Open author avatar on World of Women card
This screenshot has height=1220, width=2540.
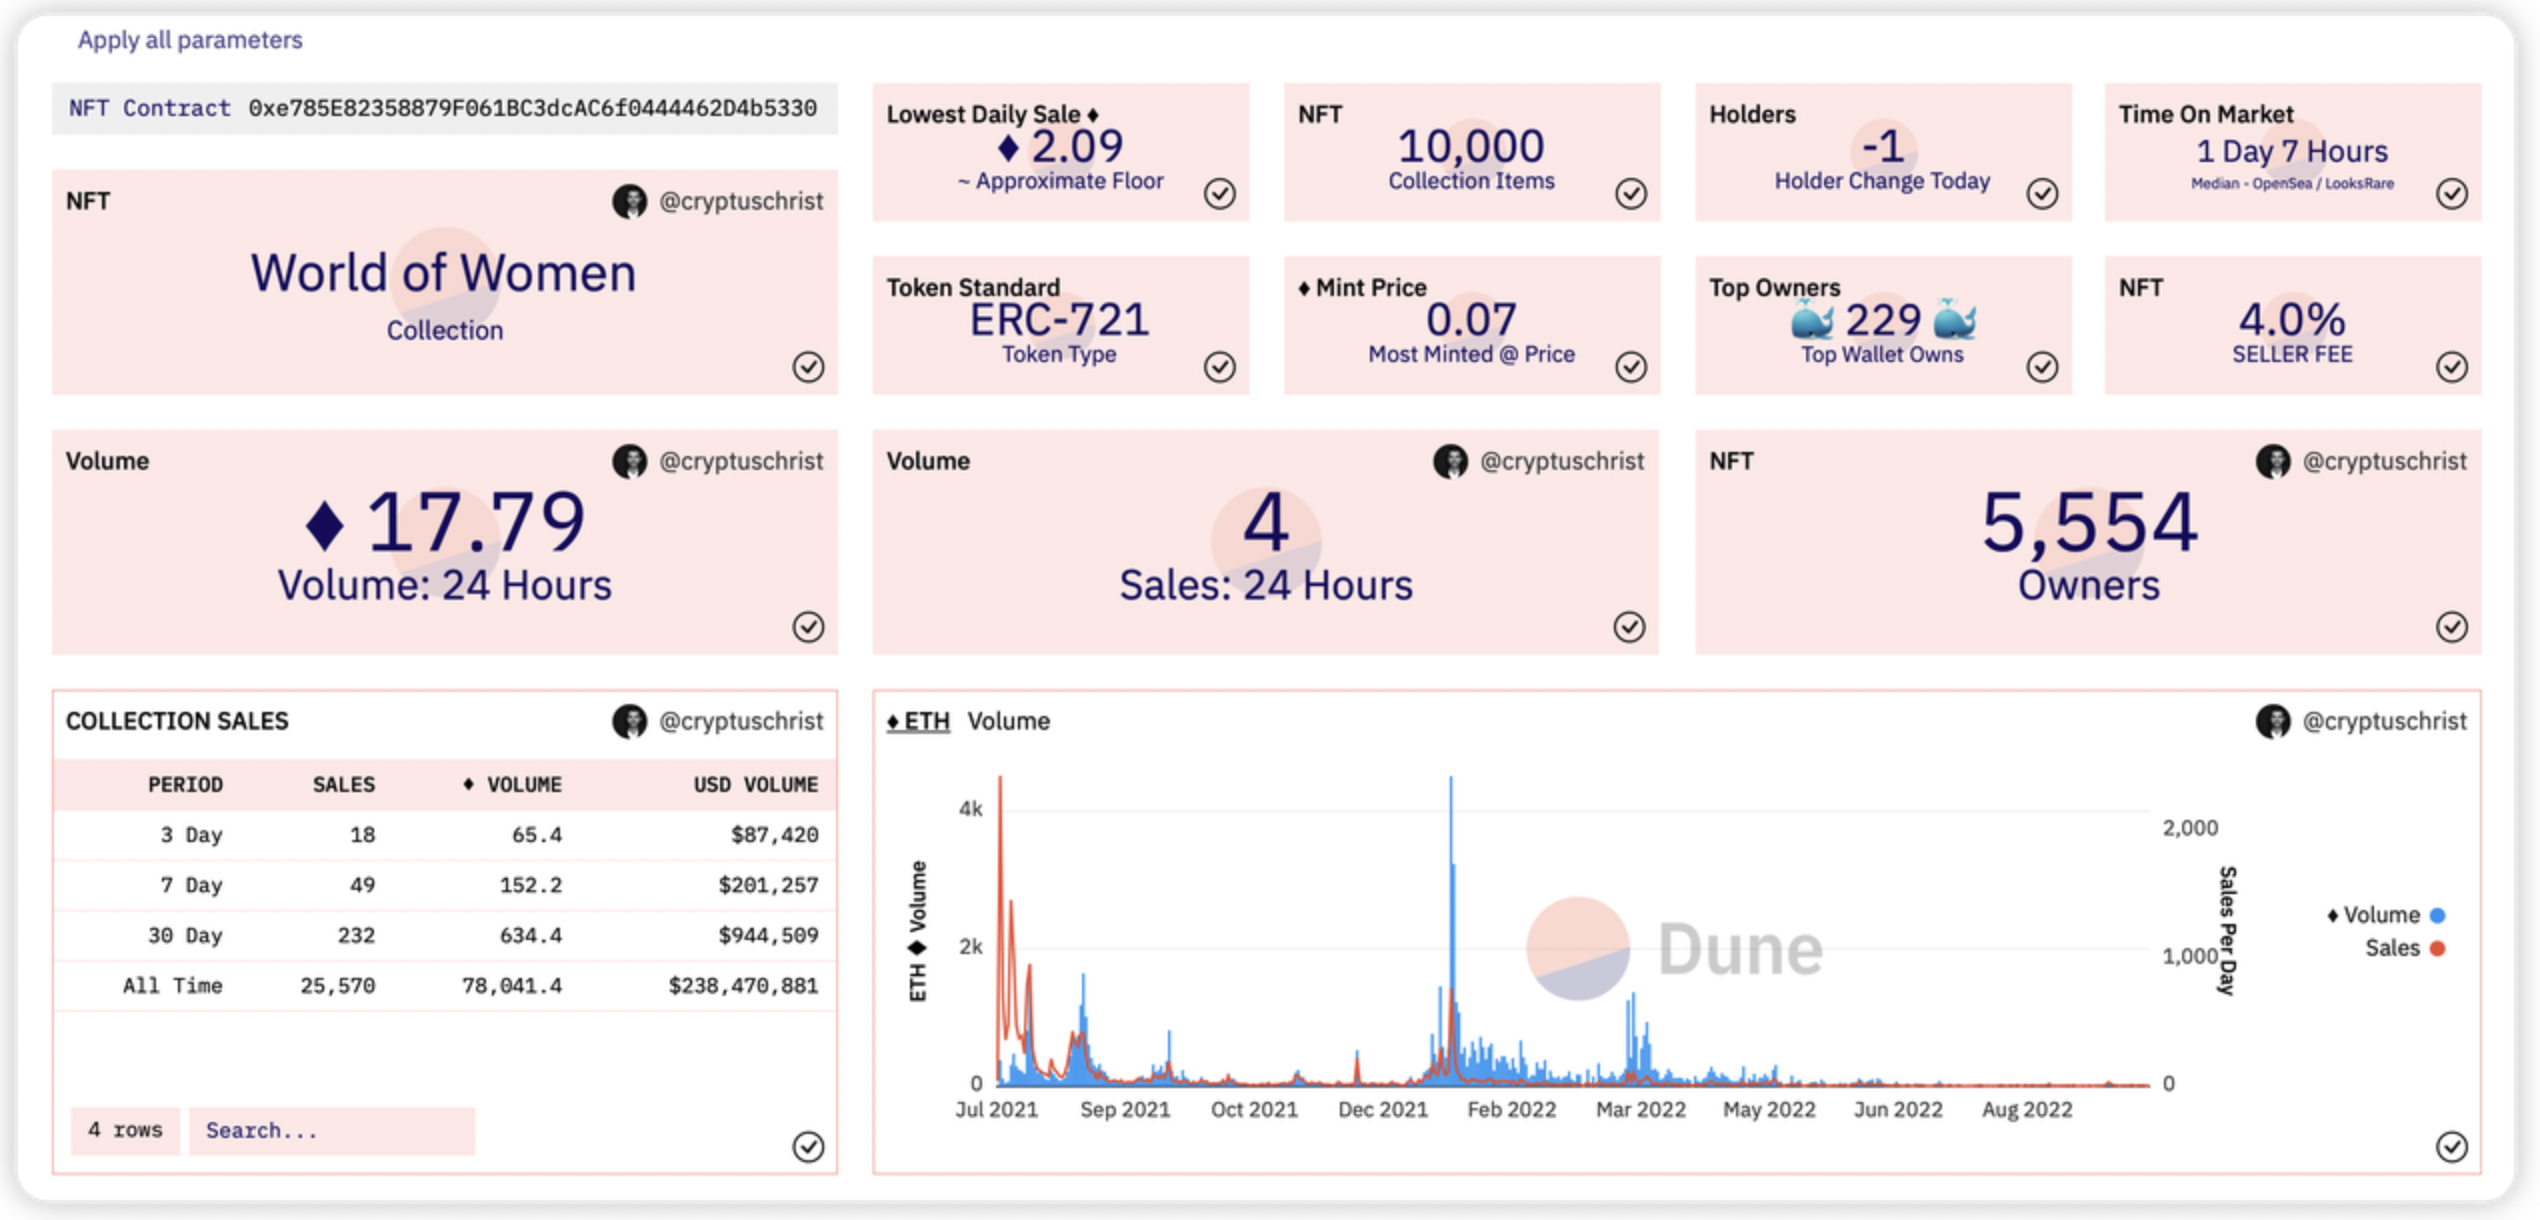629,201
